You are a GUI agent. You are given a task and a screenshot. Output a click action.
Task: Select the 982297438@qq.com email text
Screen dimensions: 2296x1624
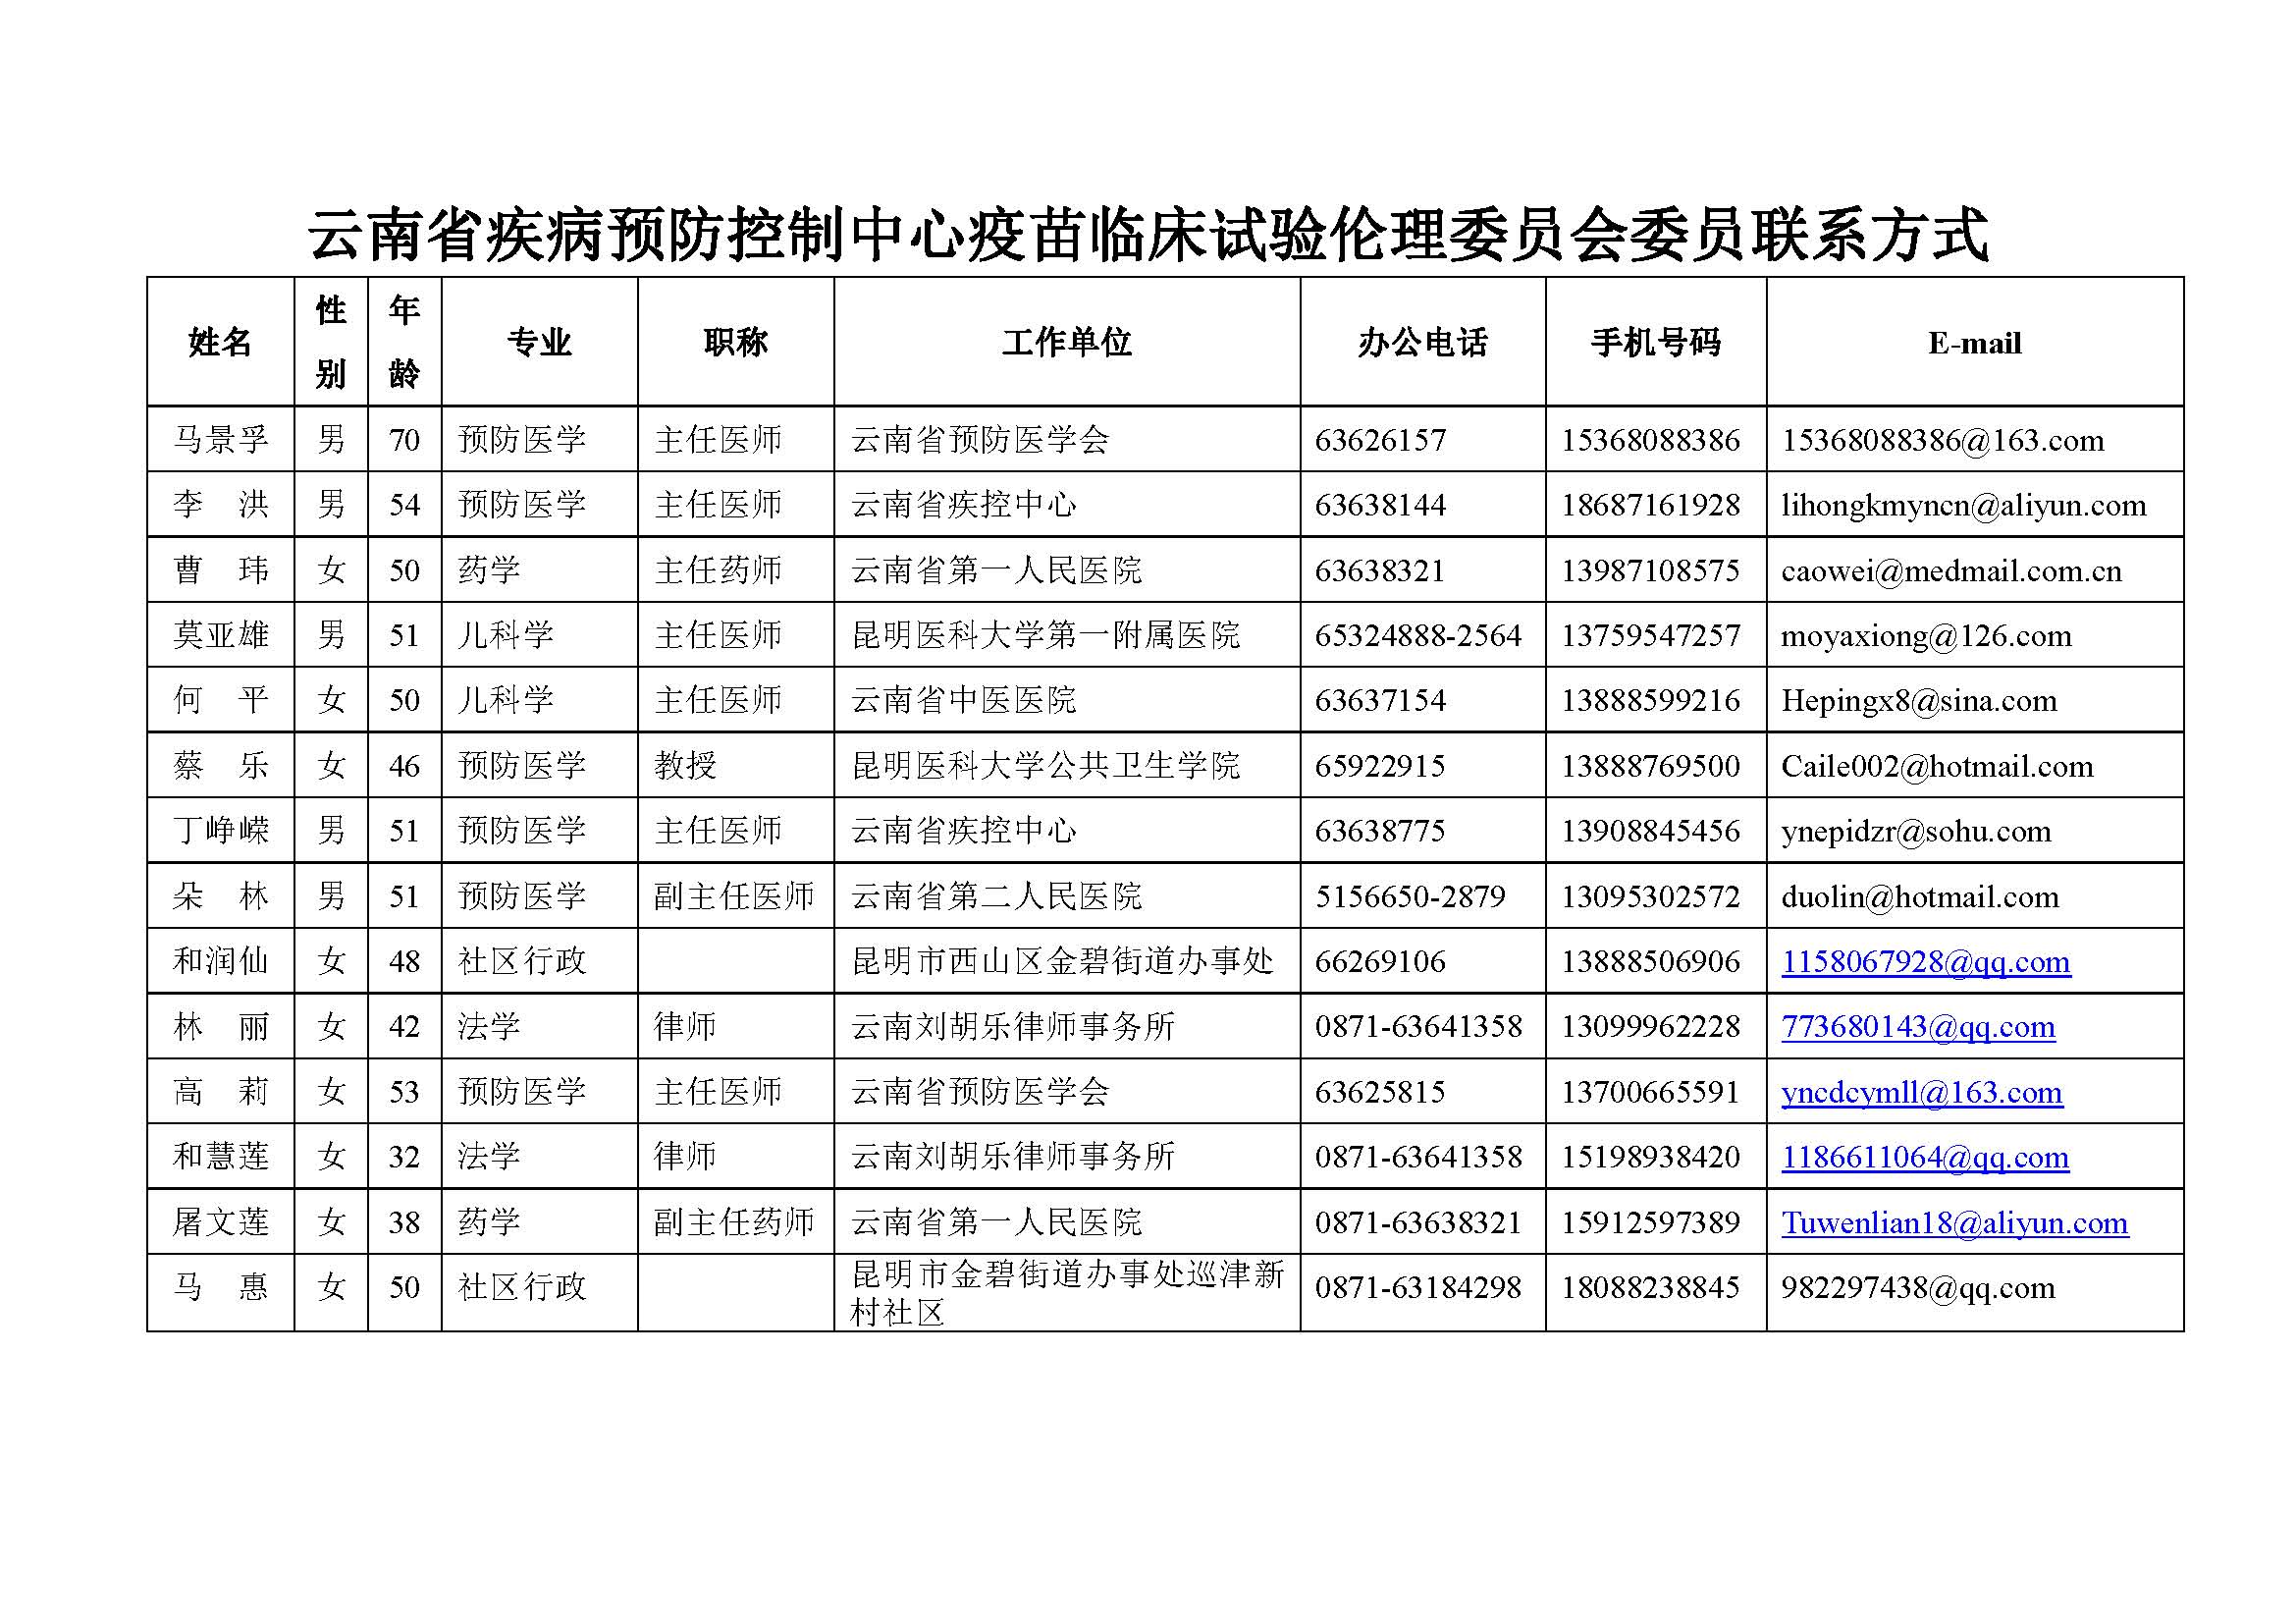(x=1917, y=1288)
